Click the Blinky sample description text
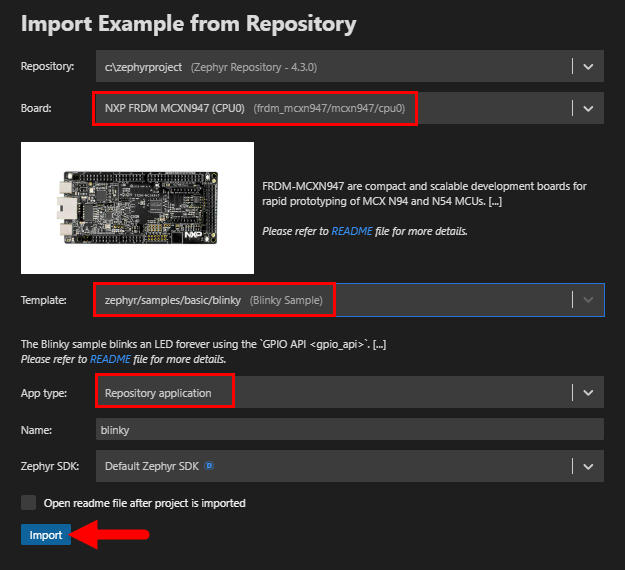Viewport: 625px width, 570px height. click(x=203, y=344)
